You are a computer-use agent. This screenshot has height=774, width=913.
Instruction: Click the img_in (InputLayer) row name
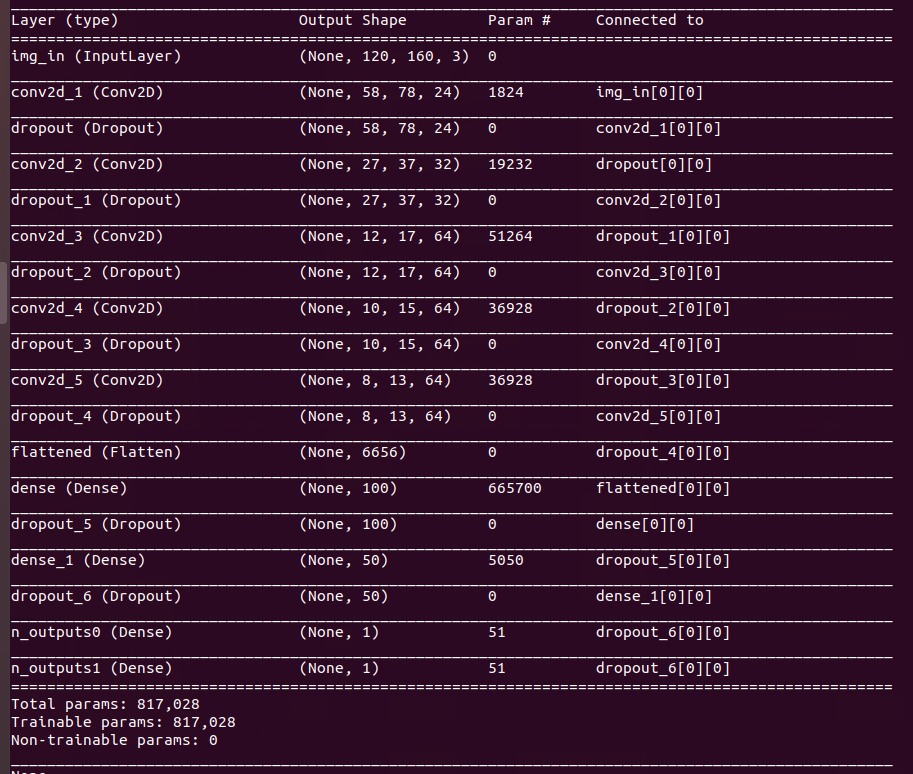tap(96, 57)
